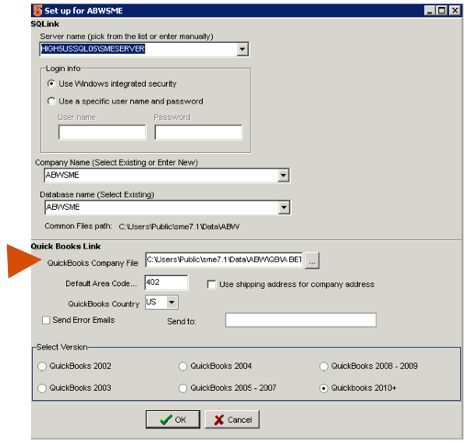Click the Password input box
Screen dimensions: 464x444
coord(198,132)
